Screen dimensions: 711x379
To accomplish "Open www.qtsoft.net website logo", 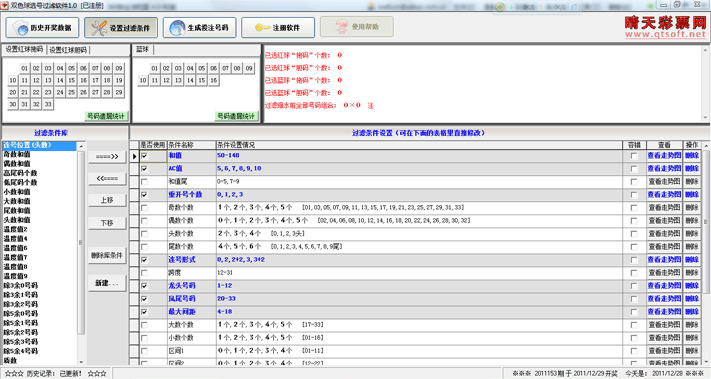I will pos(665,34).
